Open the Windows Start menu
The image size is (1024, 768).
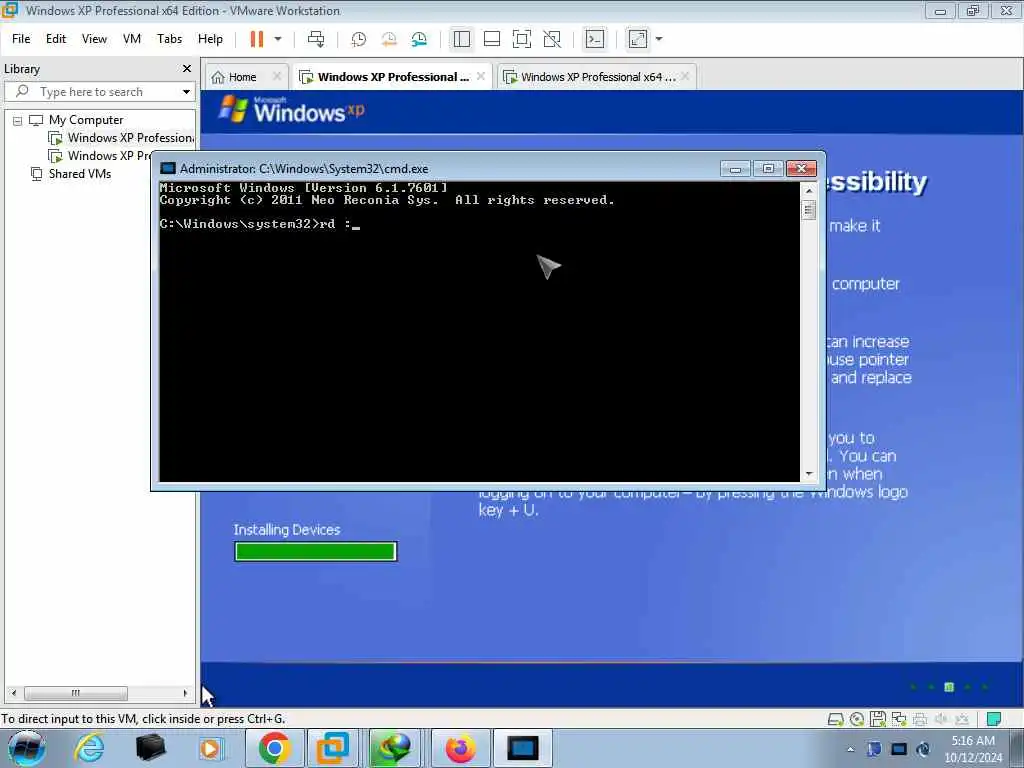[26, 748]
